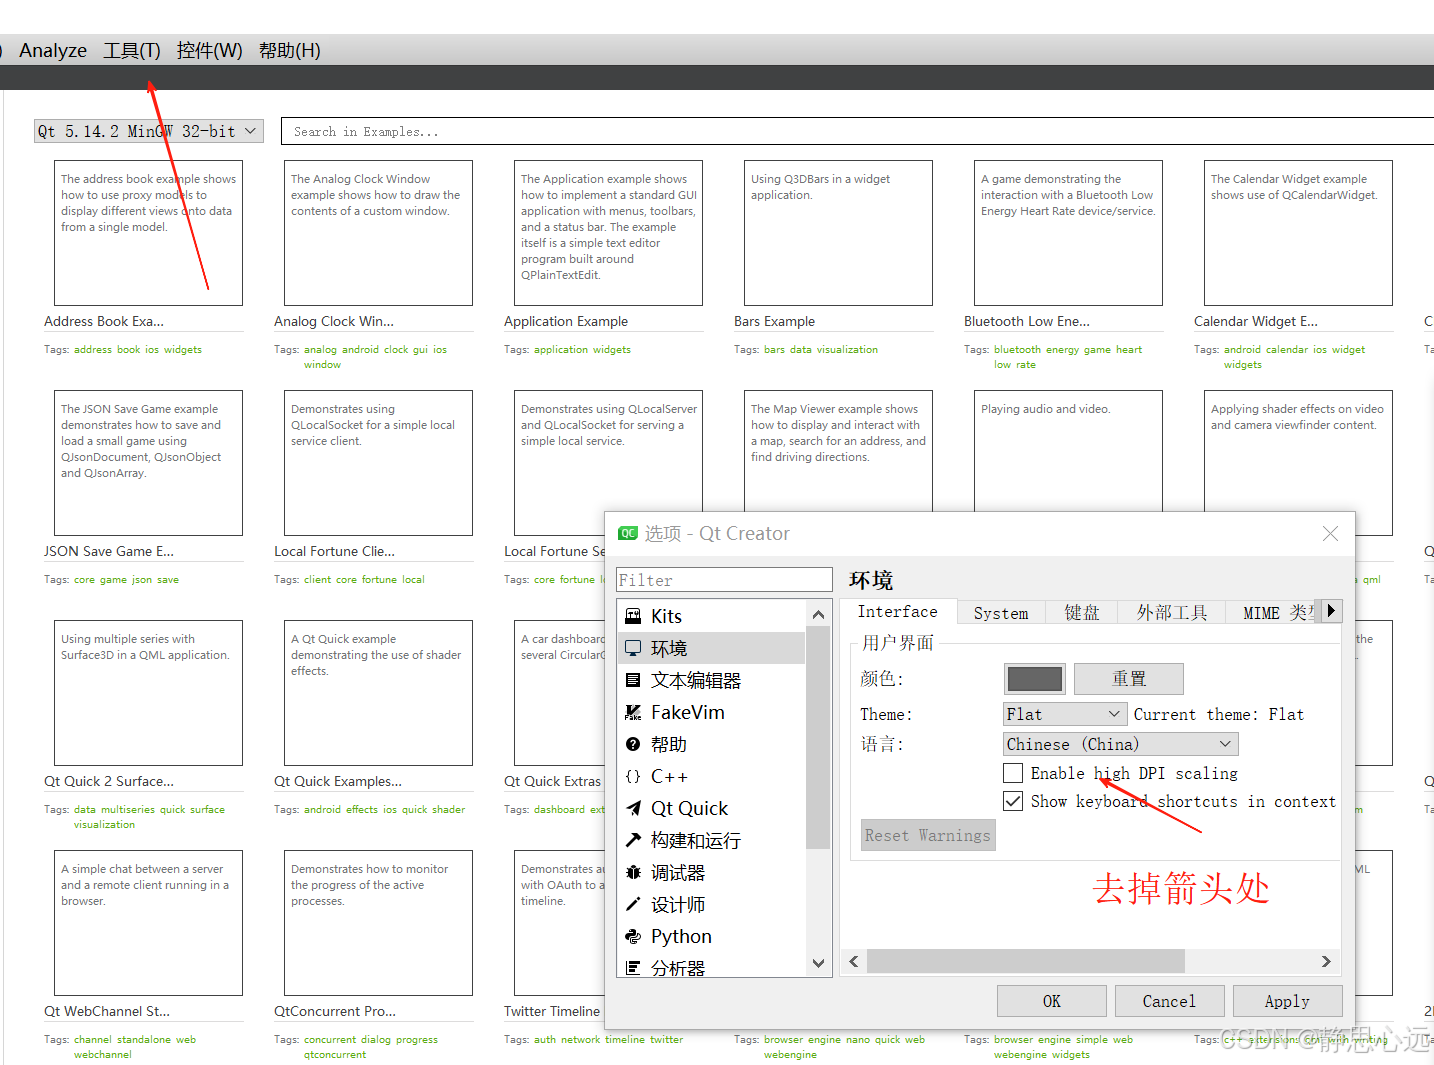Click the Filter input field
1434x1065 pixels.
pyautogui.click(x=724, y=580)
